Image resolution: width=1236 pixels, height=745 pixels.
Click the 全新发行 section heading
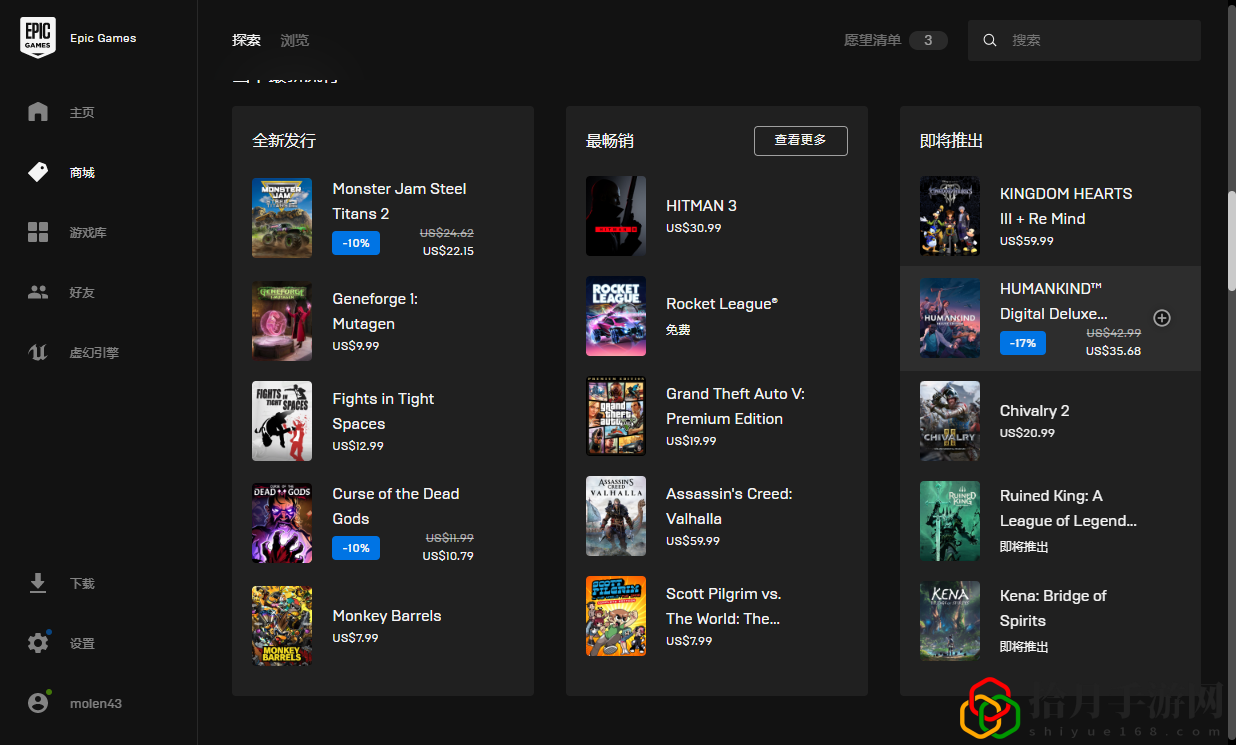coord(284,141)
